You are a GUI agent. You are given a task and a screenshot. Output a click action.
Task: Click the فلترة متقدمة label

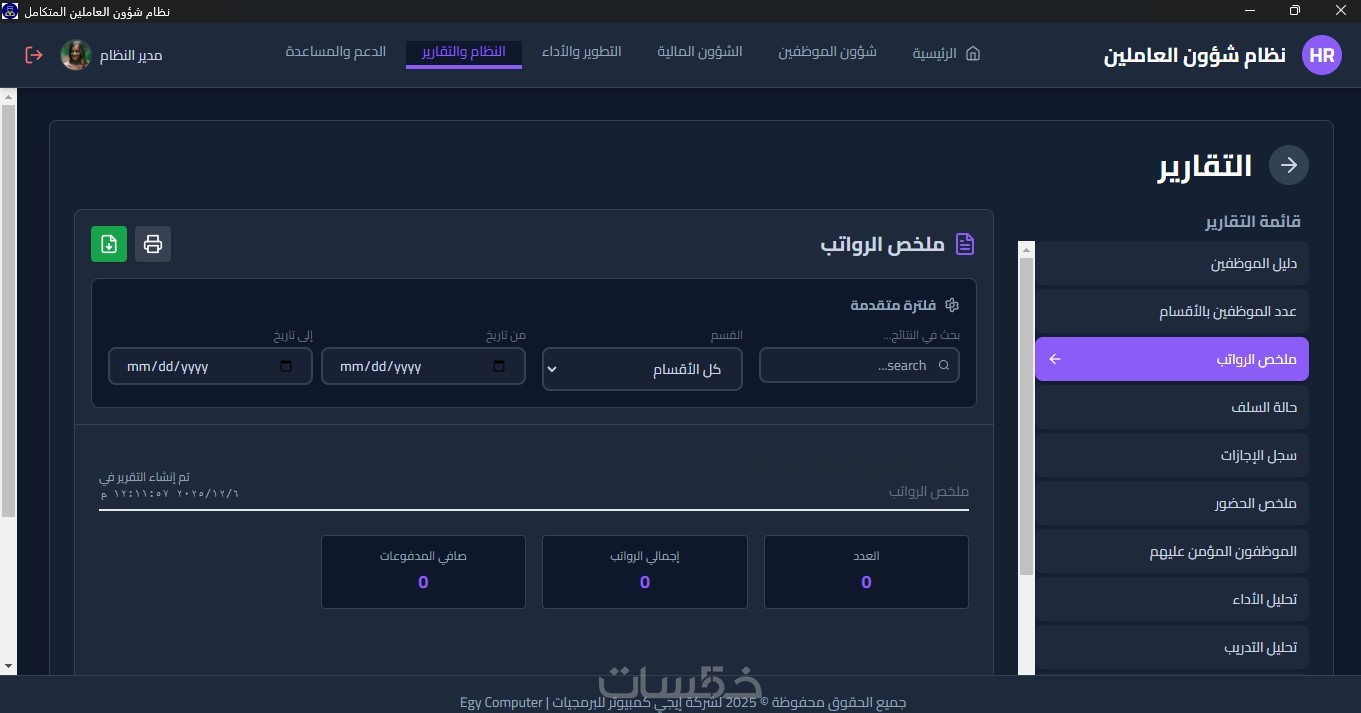click(894, 305)
